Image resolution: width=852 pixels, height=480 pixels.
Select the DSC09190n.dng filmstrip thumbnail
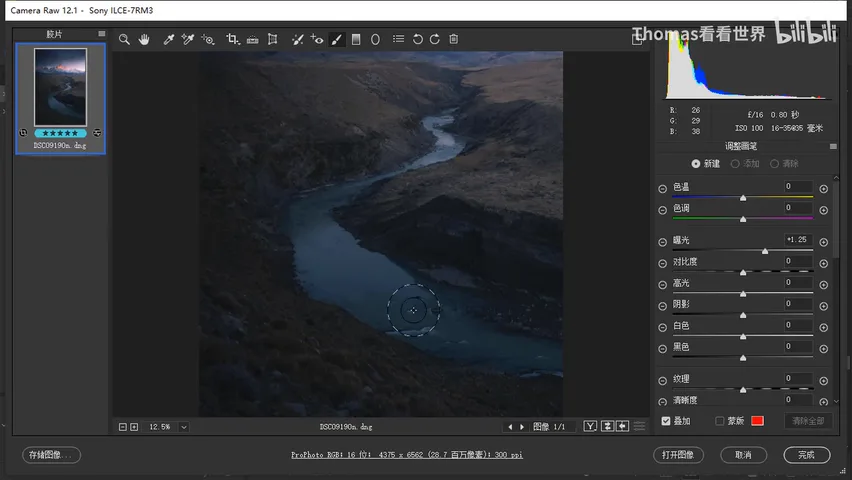pyautogui.click(x=60, y=87)
